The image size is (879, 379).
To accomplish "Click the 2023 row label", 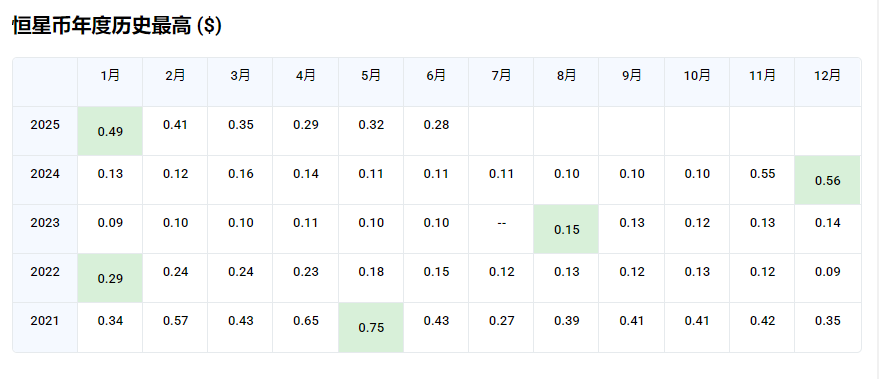I will point(45,223).
